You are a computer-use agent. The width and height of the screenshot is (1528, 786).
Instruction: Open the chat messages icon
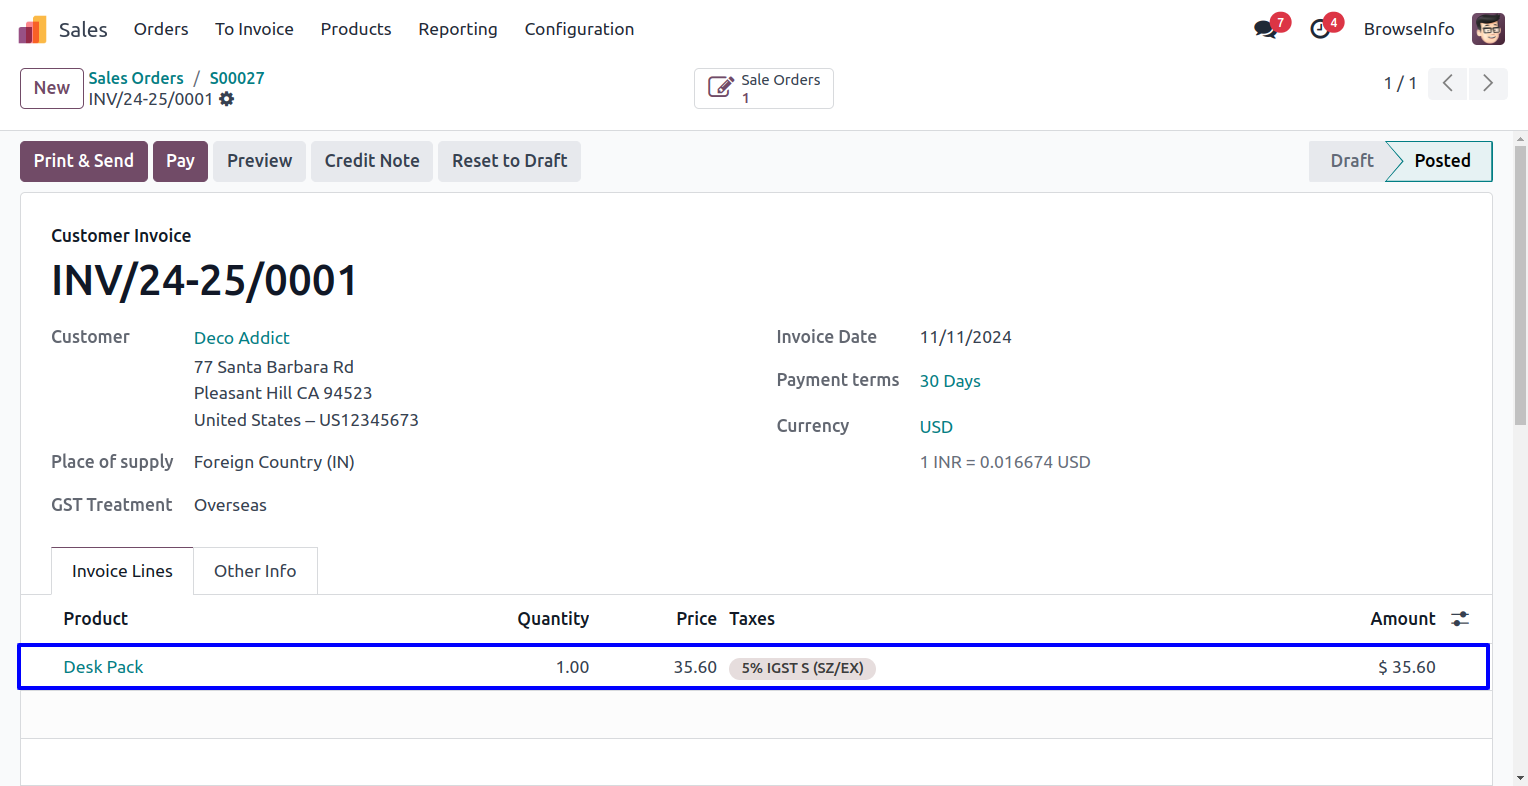(x=1266, y=29)
